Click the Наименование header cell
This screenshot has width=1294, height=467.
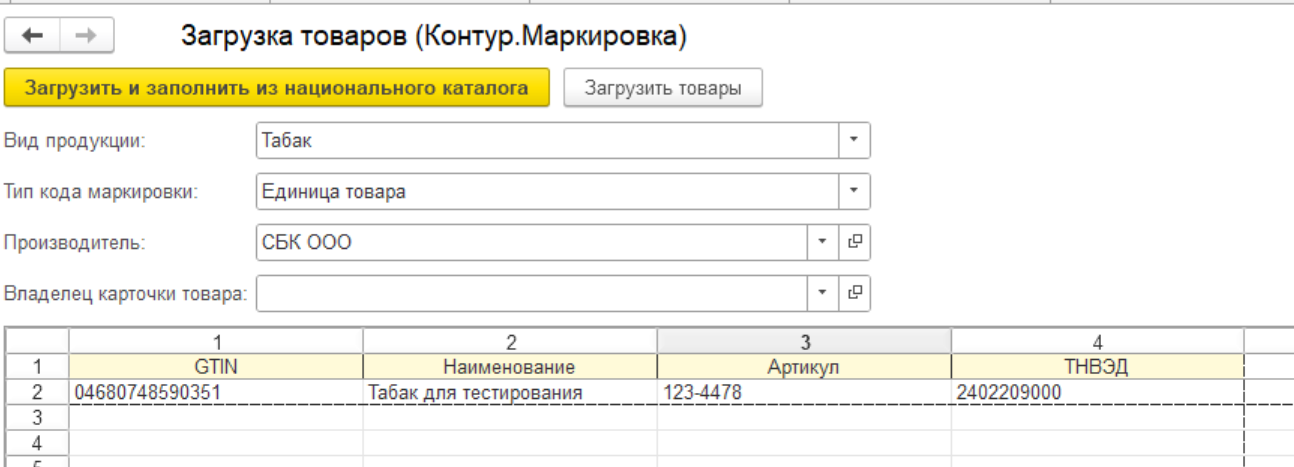pos(509,367)
